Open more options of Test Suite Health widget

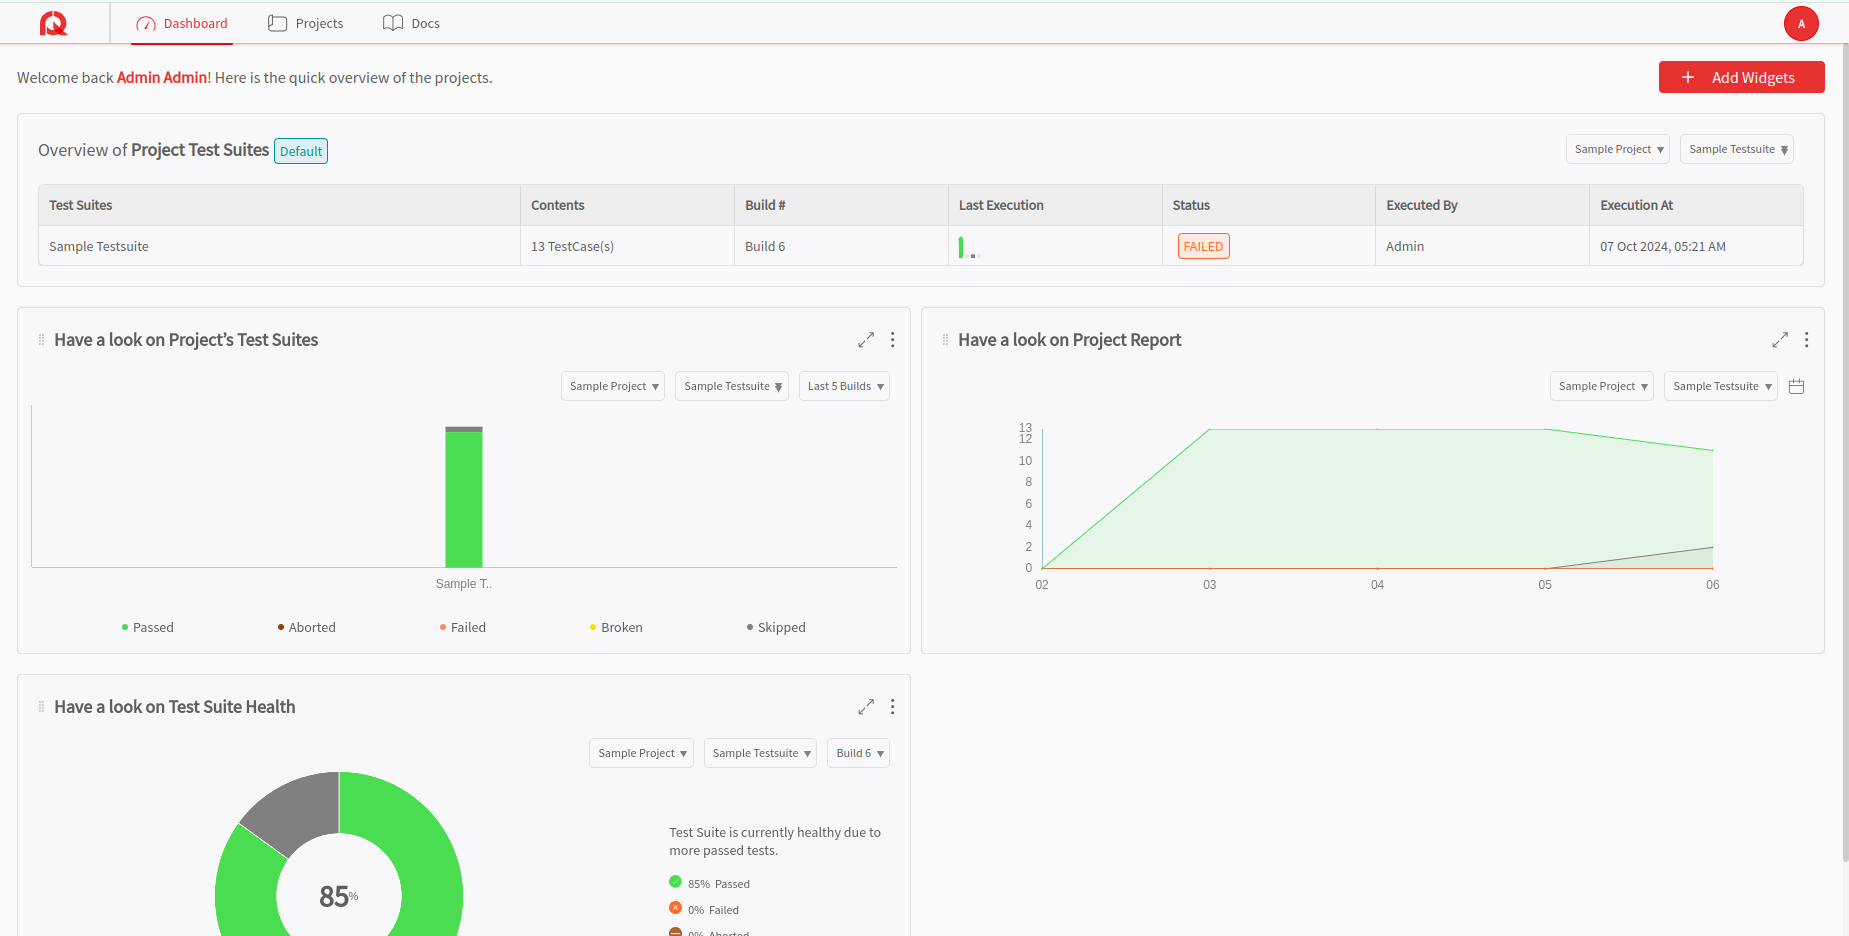click(x=893, y=707)
